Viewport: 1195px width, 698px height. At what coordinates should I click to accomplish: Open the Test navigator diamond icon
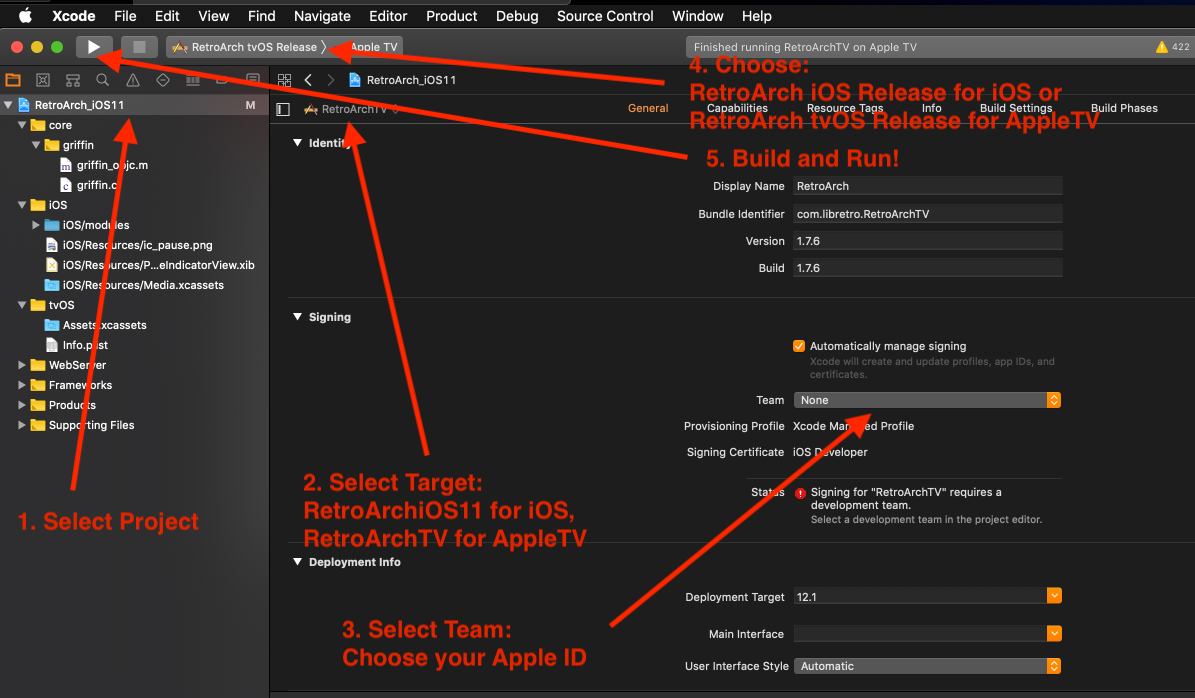click(x=162, y=80)
